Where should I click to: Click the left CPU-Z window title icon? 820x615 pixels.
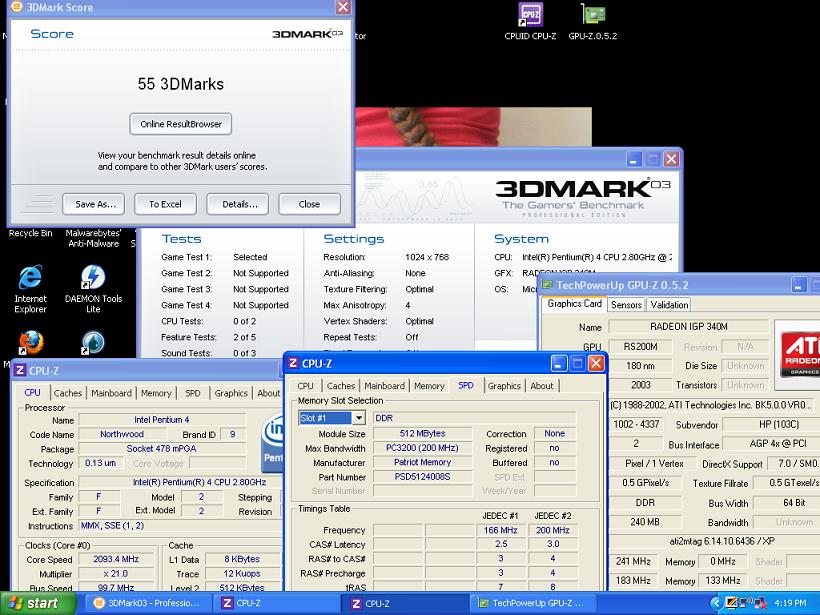pos(20,371)
